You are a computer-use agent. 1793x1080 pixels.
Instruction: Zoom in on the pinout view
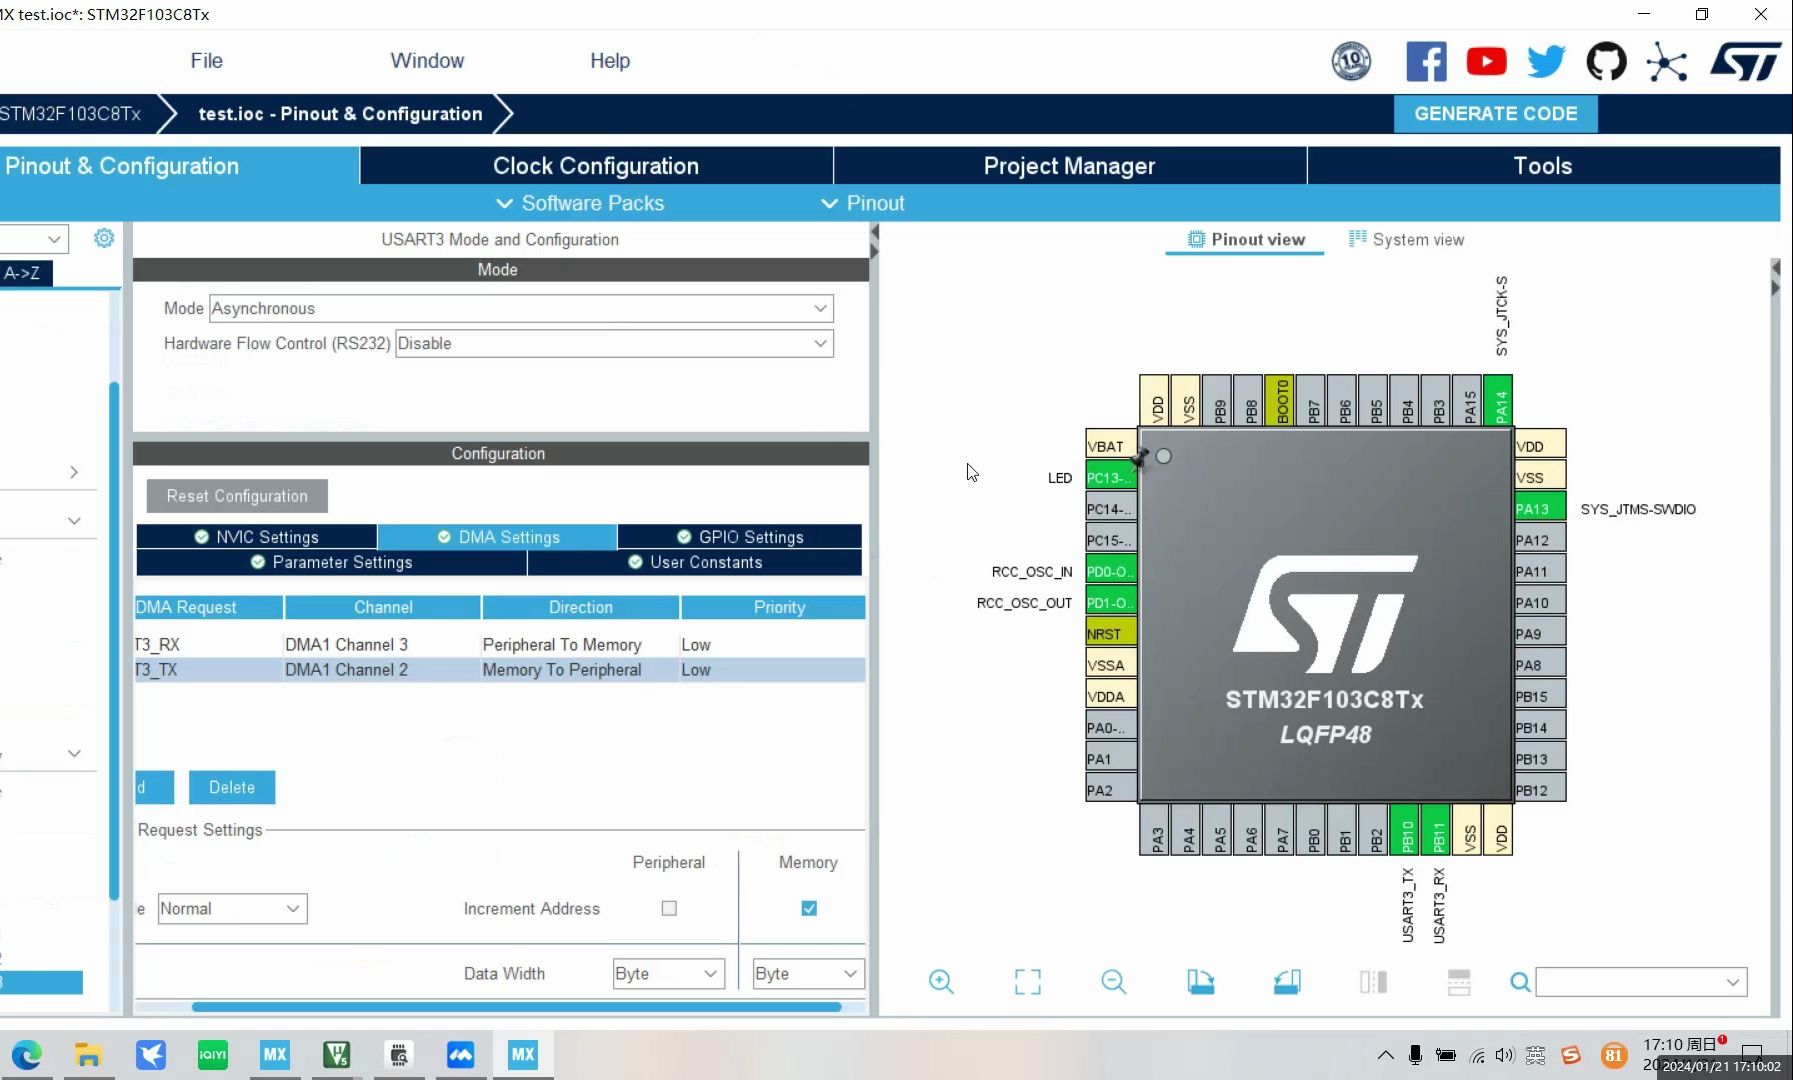coord(941,982)
